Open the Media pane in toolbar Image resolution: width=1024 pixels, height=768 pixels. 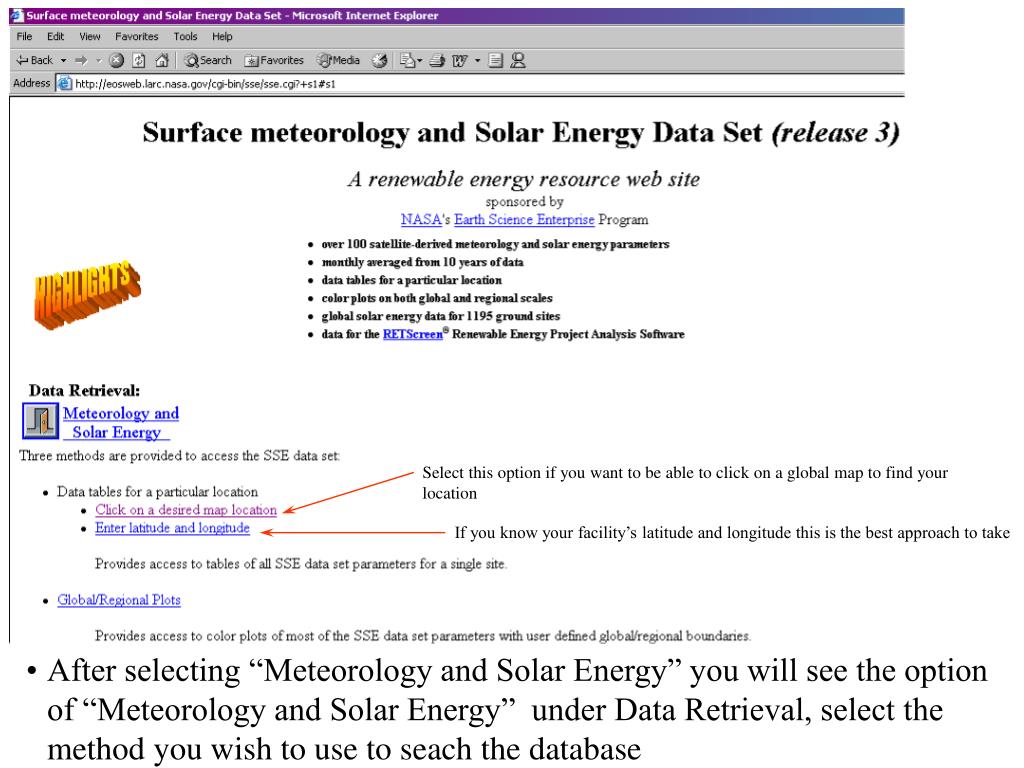pyautogui.click(x=338, y=61)
